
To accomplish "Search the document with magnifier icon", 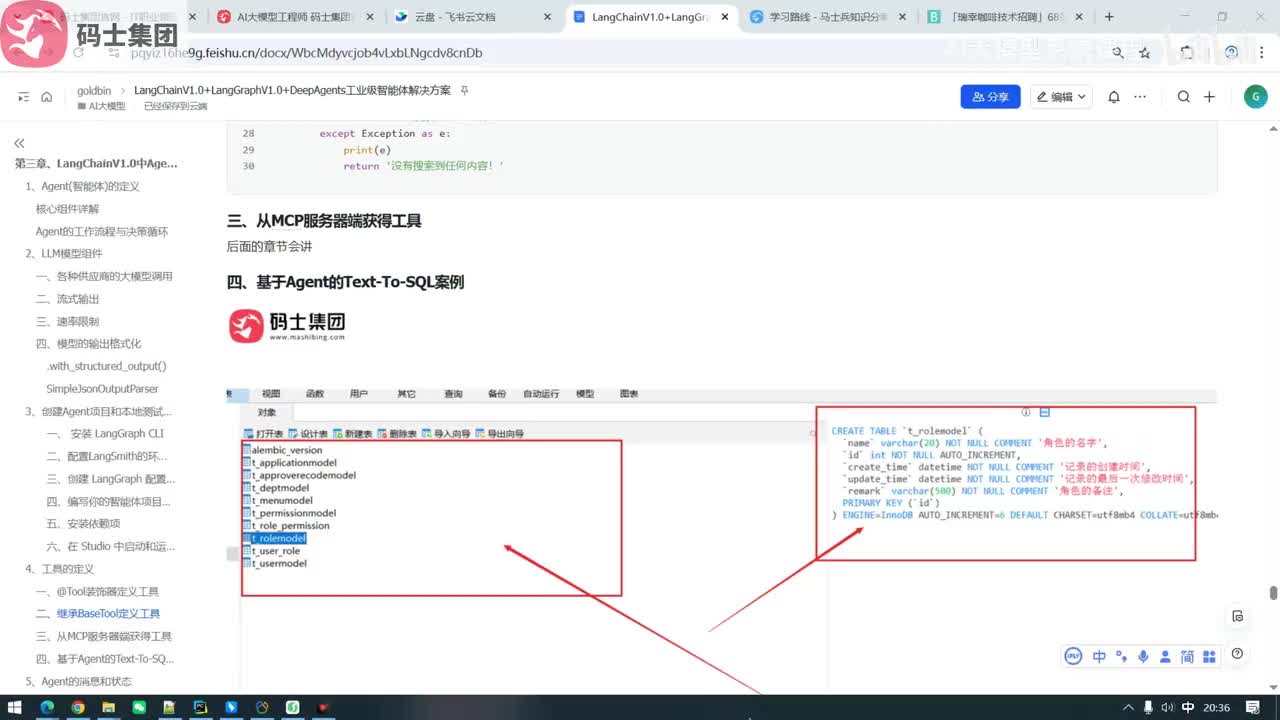I will (1184, 97).
